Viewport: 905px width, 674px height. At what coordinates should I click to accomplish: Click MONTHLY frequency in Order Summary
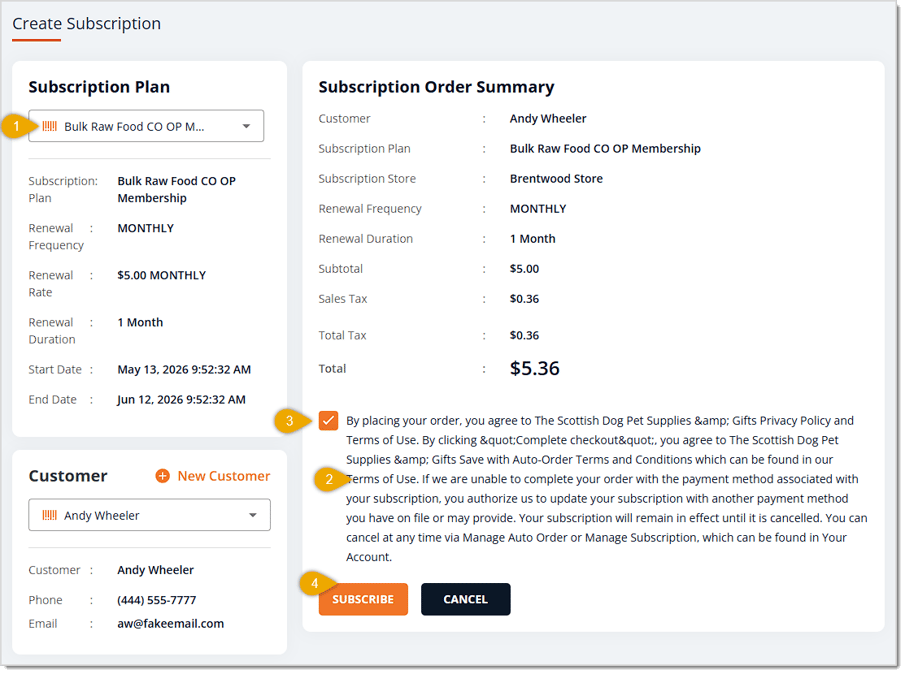coord(538,209)
